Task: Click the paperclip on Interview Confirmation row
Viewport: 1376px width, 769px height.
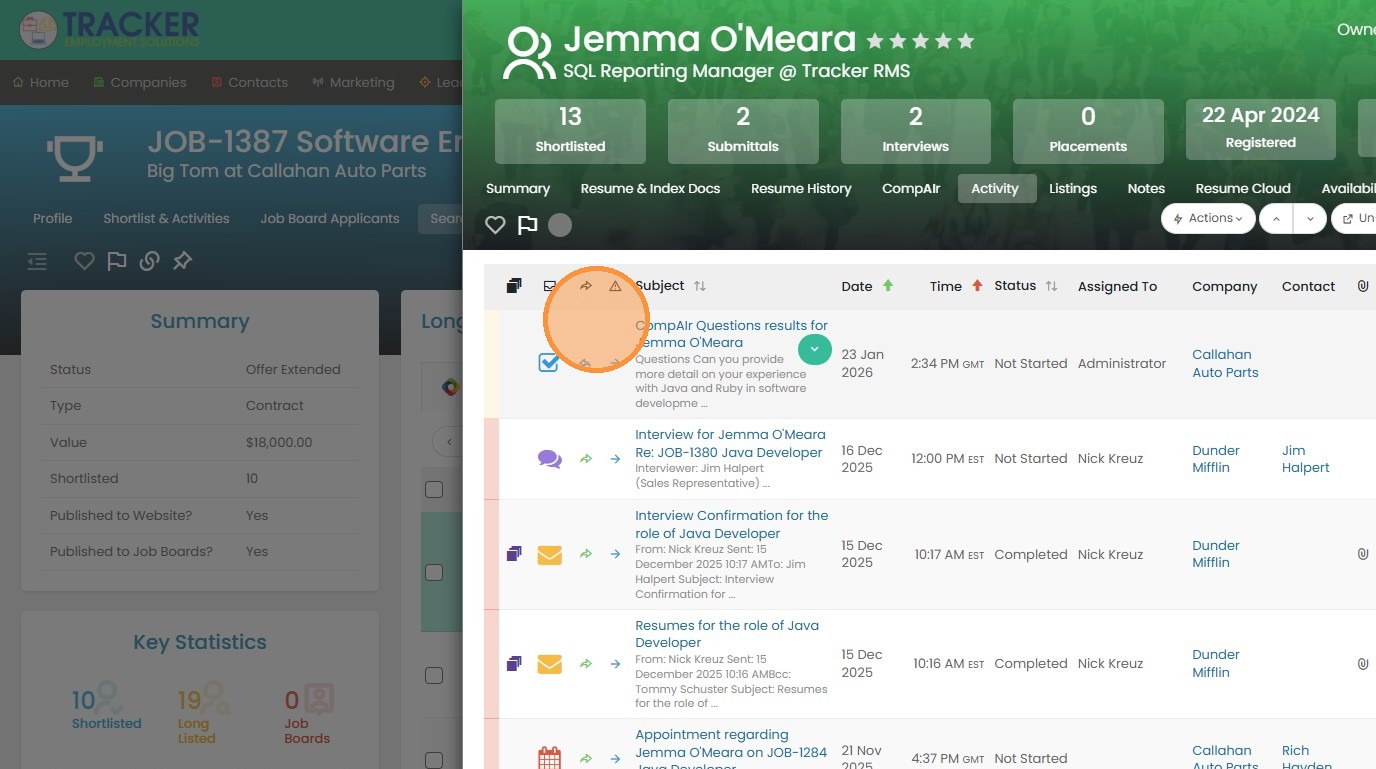Action: coord(1362,554)
